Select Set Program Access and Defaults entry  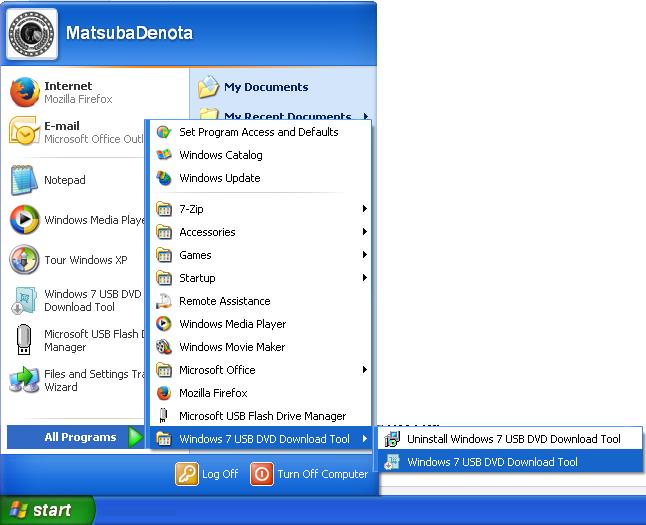point(261,132)
